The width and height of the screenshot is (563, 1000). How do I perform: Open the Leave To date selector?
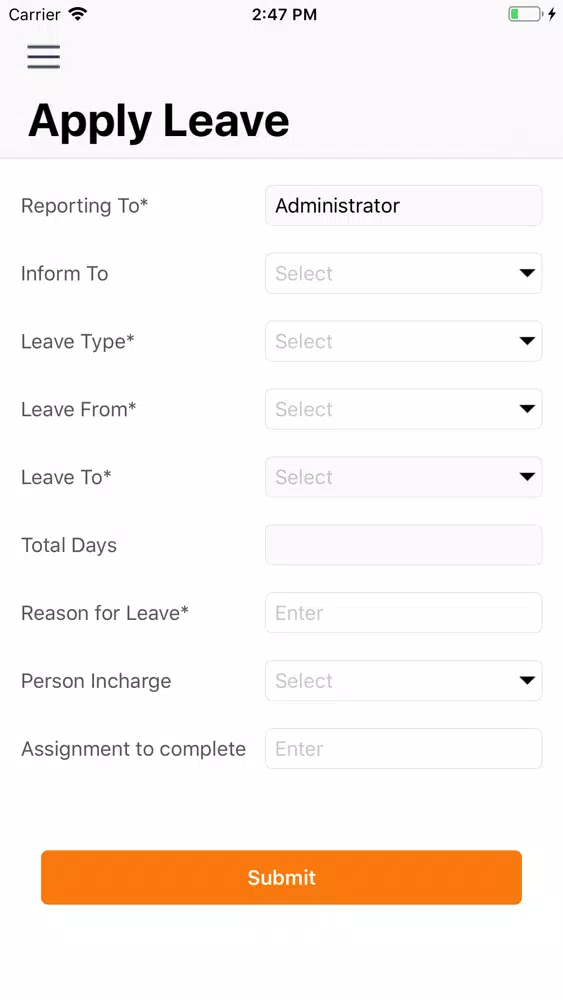404,477
